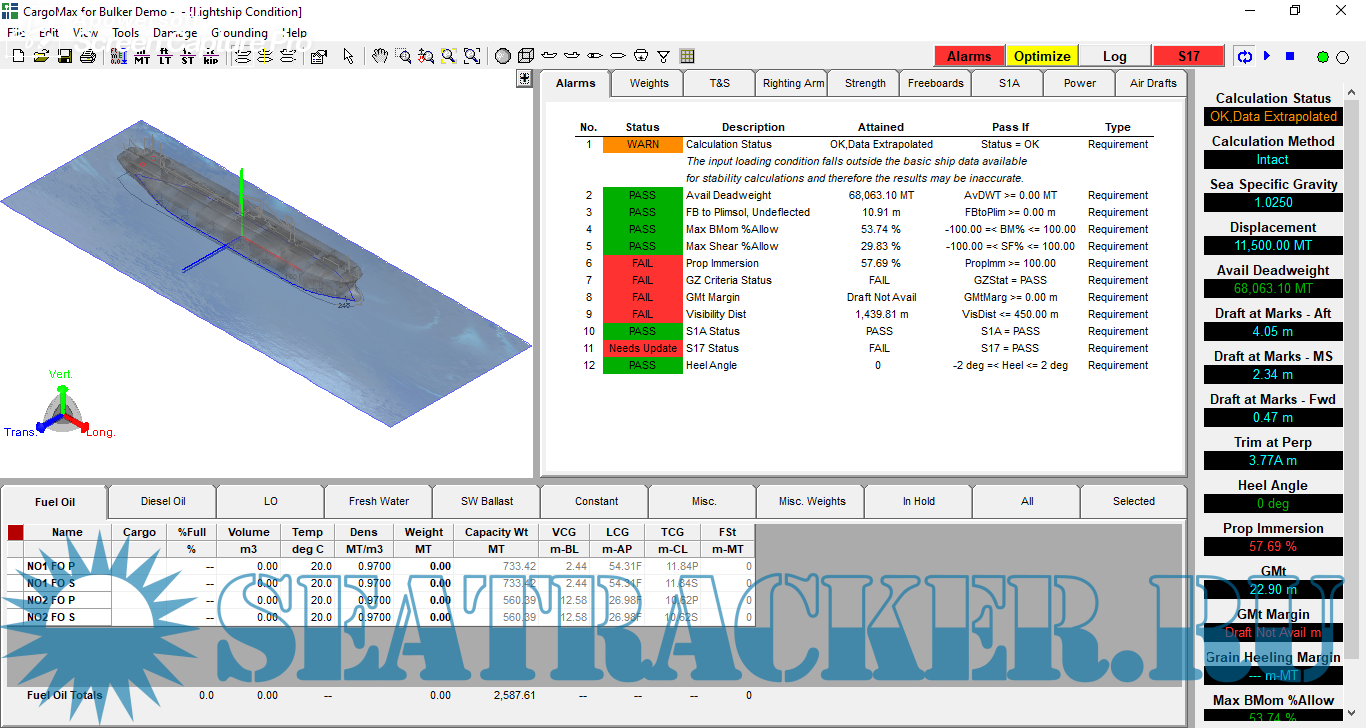Switch to the Righting Arm tab

(x=793, y=83)
